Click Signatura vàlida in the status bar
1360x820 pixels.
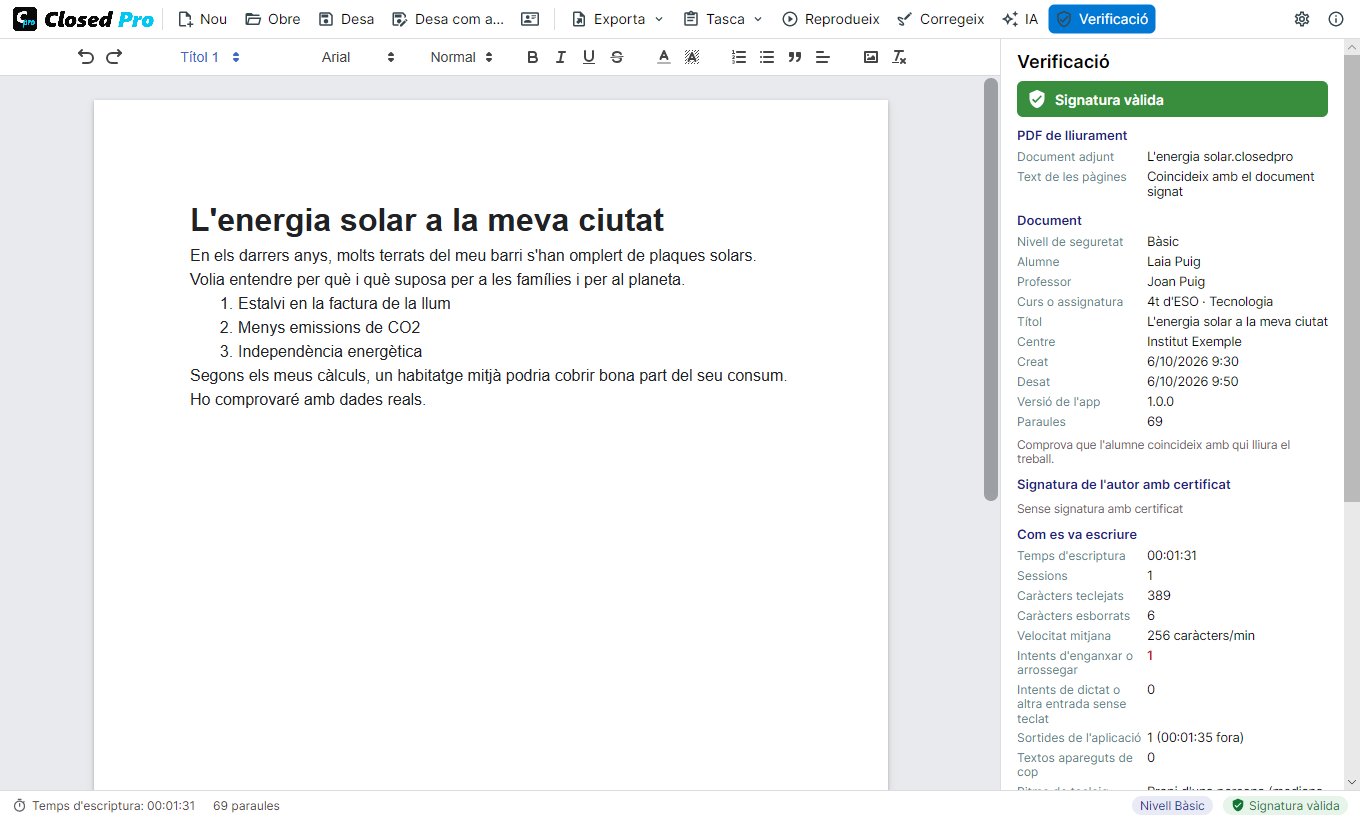1285,805
